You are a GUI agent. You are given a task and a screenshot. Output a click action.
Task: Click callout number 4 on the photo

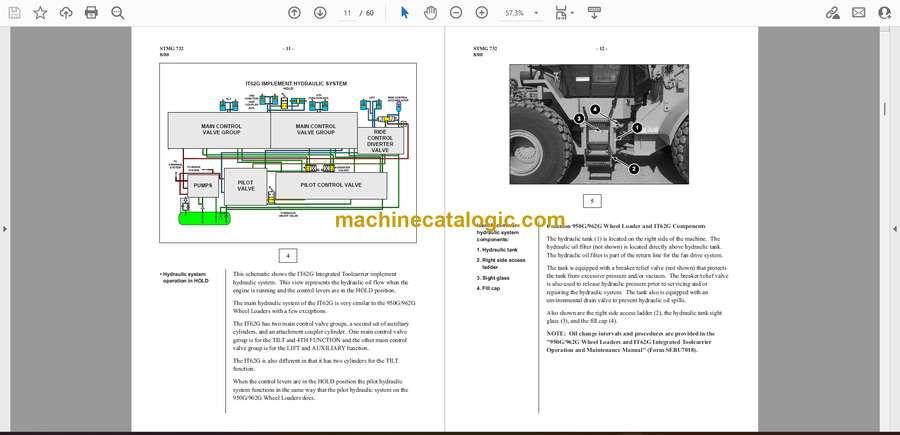(595, 108)
